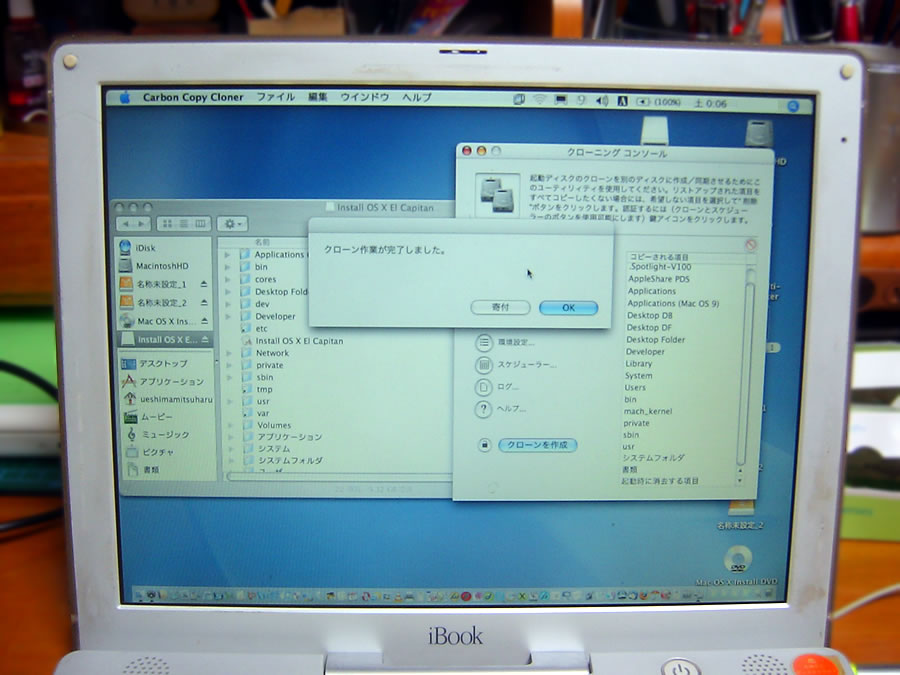Click OK in the clone-completed dialog

(x=568, y=308)
